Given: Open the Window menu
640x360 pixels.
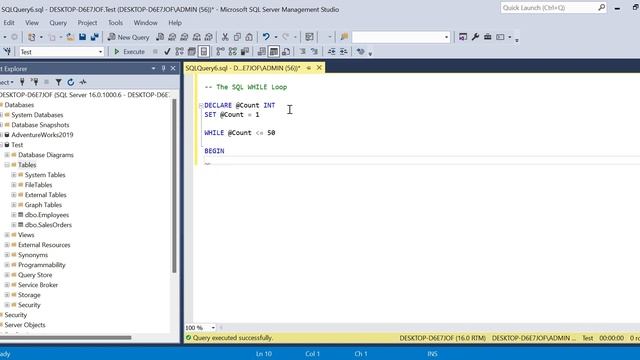Looking at the screenshot, I should pos(146,23).
